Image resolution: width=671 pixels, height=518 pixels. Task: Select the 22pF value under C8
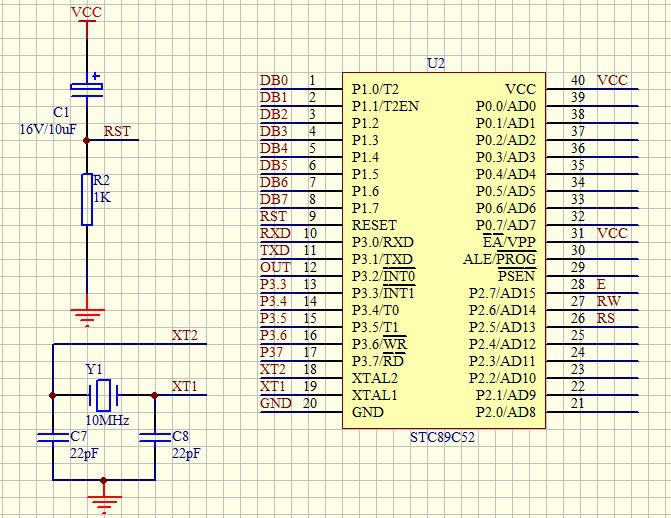[x=186, y=453]
